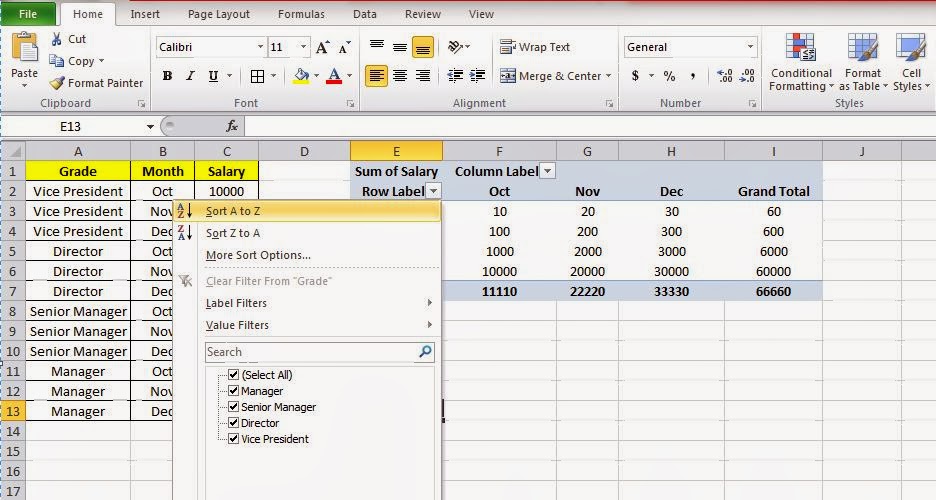Open the font size dropdown

303,47
